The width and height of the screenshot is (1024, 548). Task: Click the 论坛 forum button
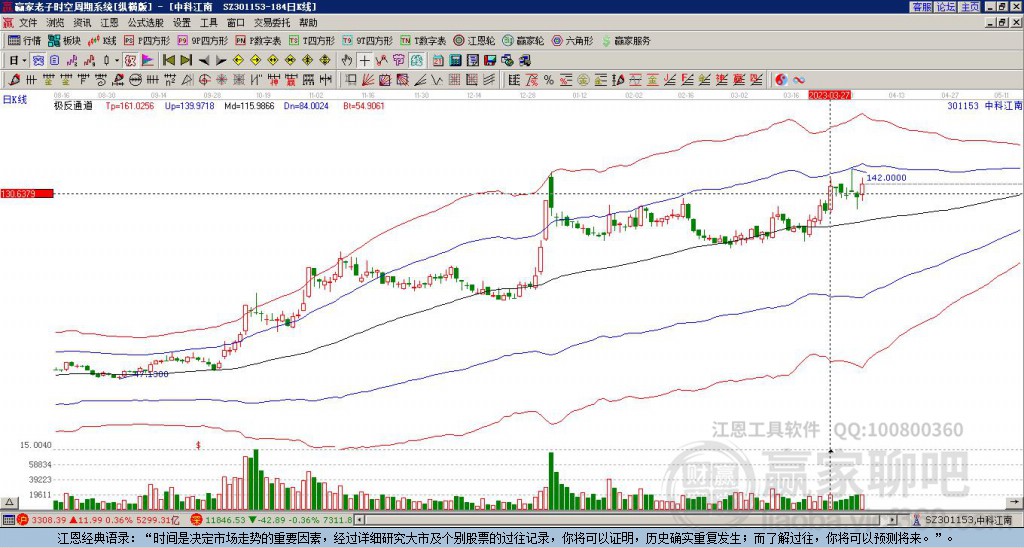pyautogui.click(x=946, y=7)
